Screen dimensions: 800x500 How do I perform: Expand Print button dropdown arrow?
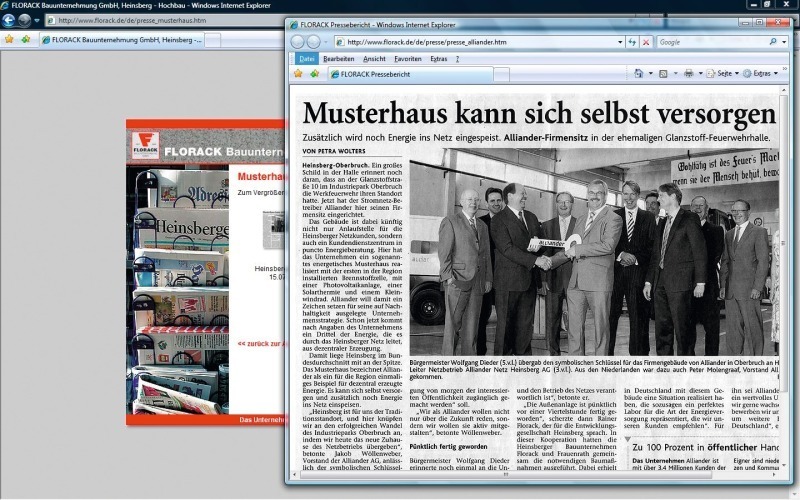point(701,73)
